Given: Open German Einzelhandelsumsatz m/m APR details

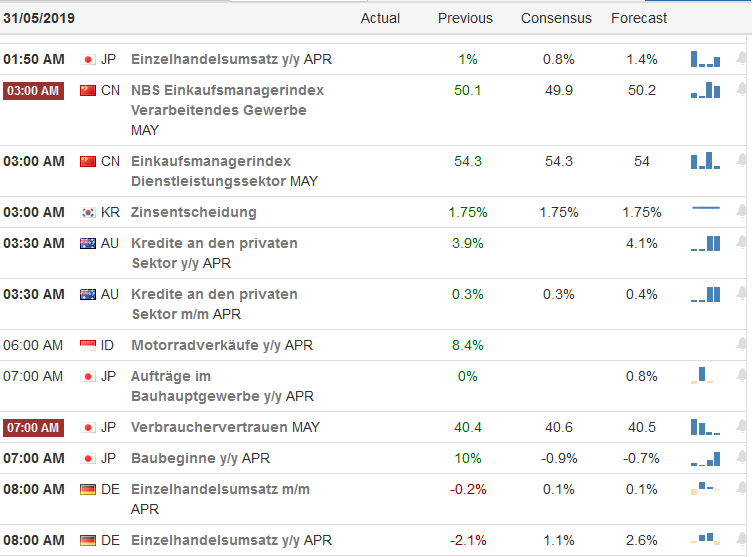Looking at the screenshot, I should (220, 498).
